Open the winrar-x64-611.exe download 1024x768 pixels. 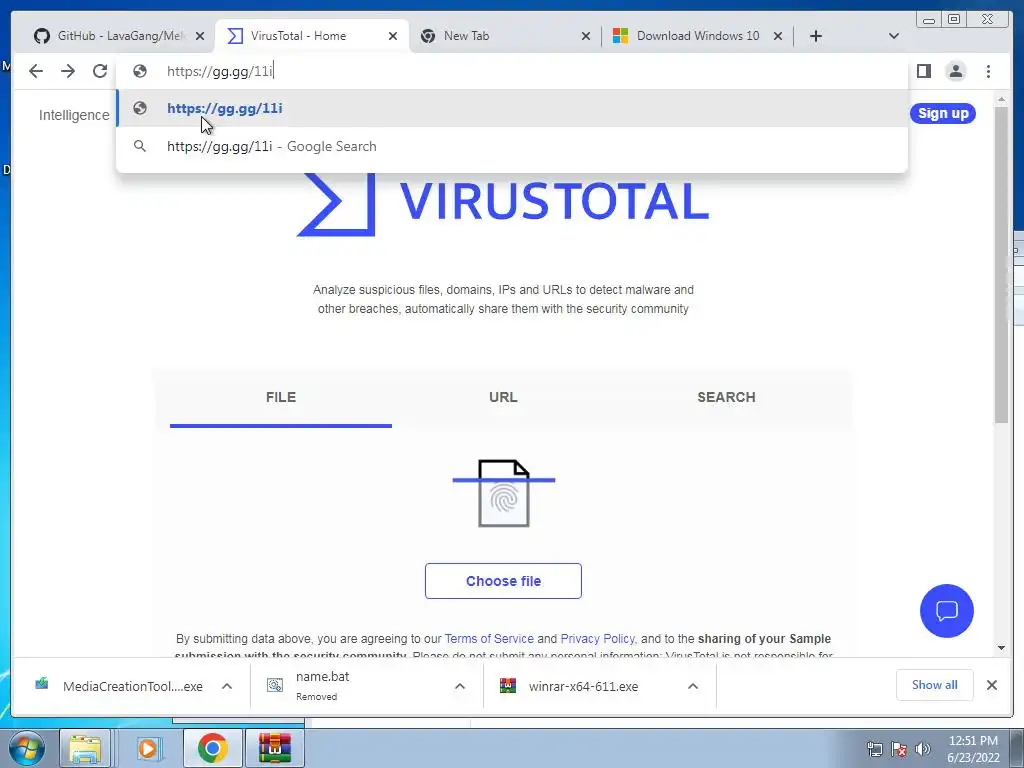(583, 686)
